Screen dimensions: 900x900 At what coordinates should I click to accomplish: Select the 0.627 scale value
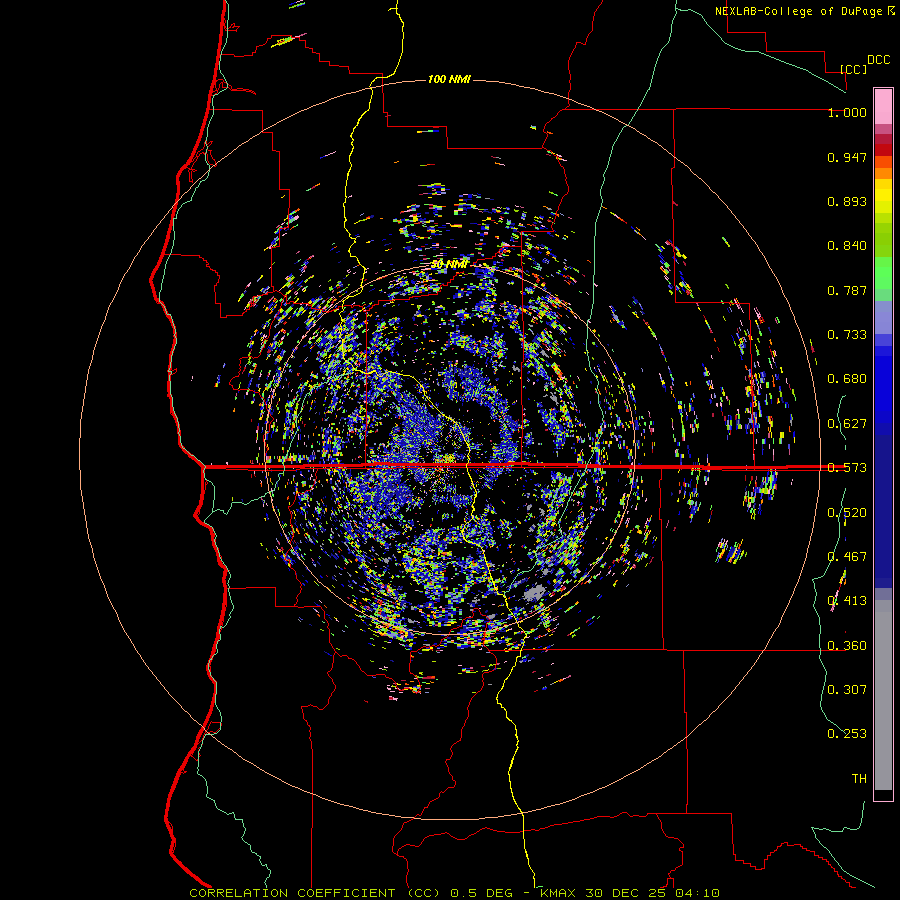(847, 424)
